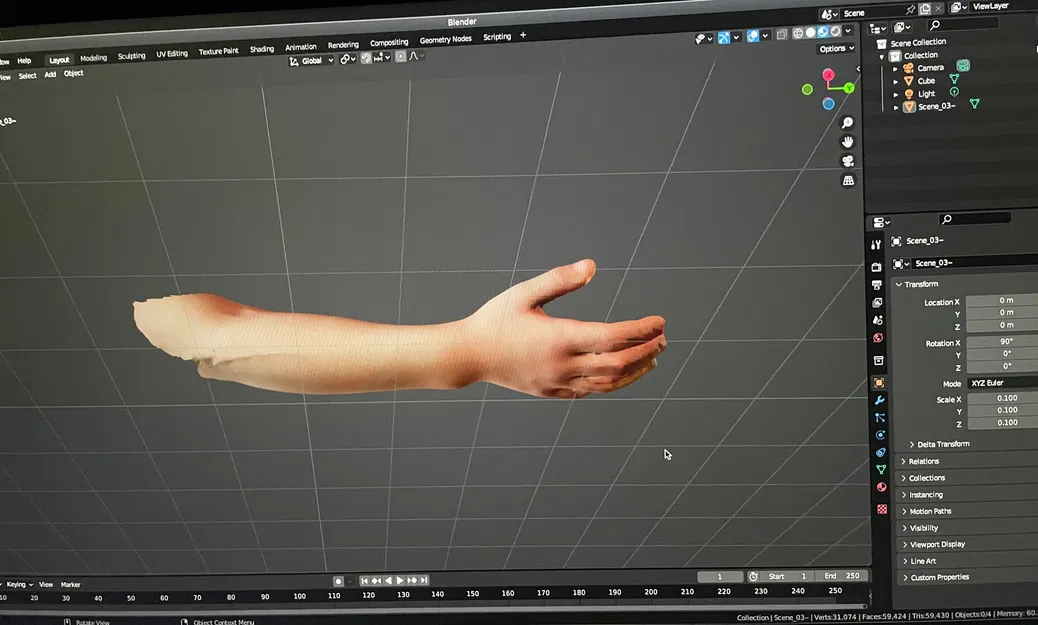Switch to the UV Editing workspace tab
Image resolution: width=1038 pixels, height=625 pixels.
coord(172,54)
